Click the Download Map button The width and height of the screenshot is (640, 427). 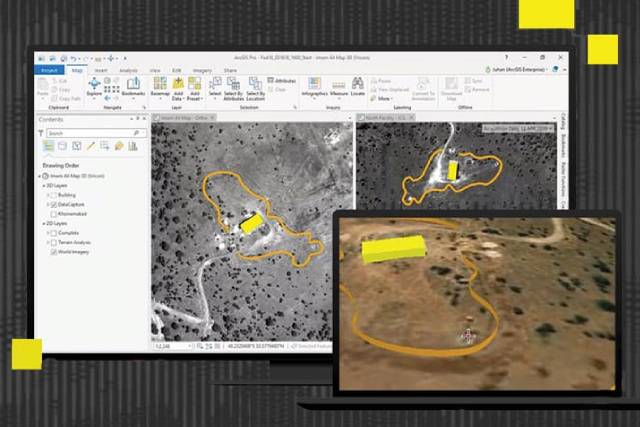451,88
